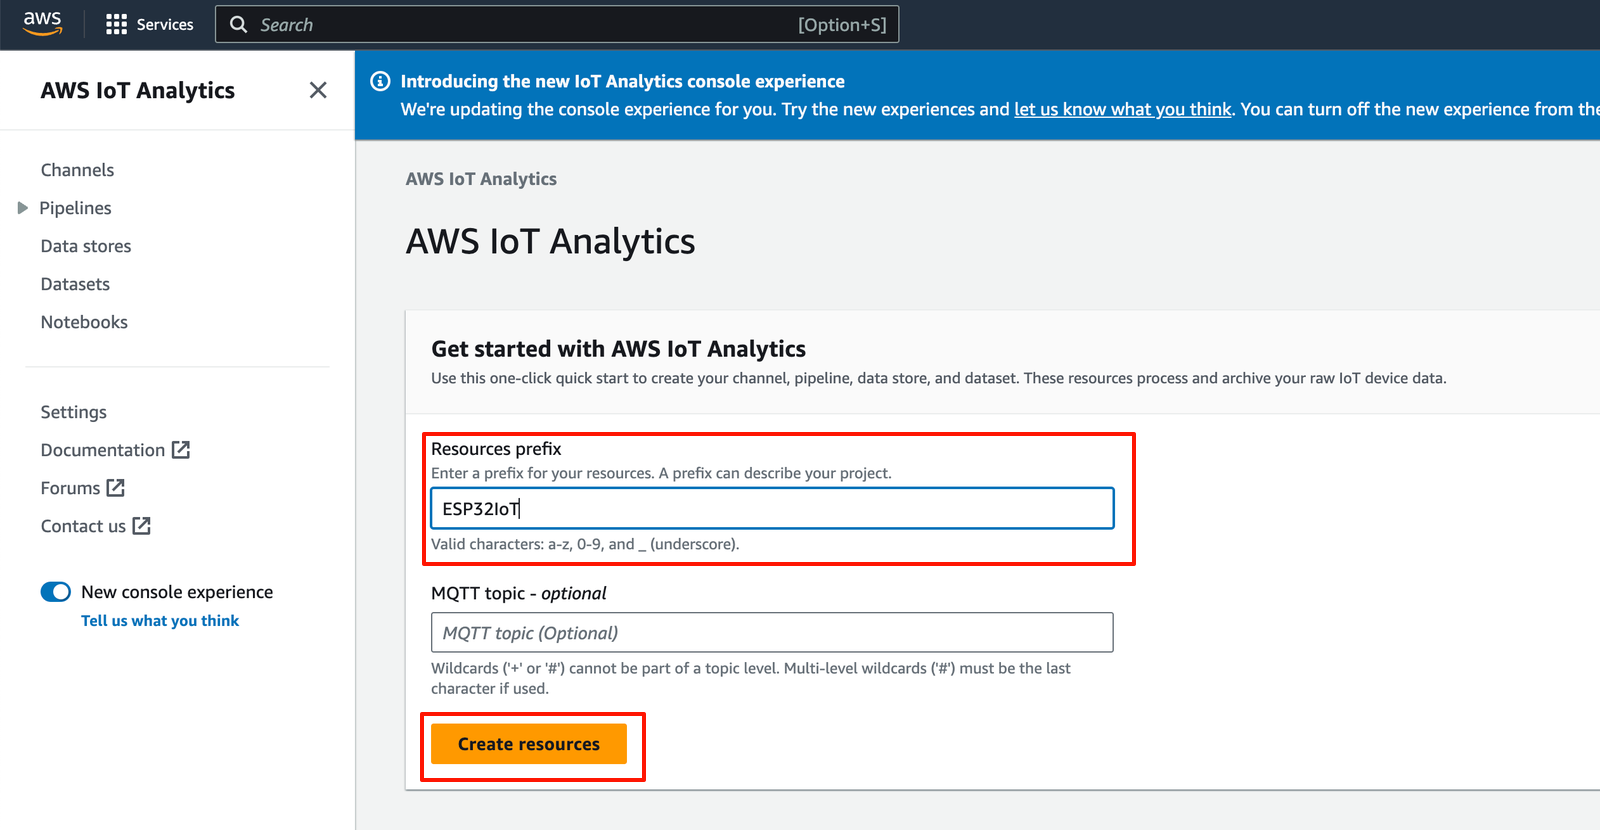Click the Forums external link icon

116,488
